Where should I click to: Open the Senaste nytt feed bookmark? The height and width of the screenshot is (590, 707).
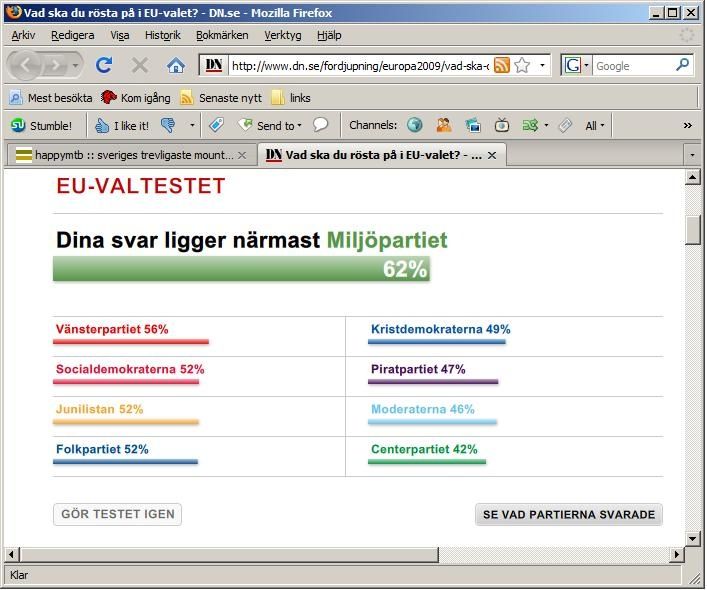click(221, 98)
